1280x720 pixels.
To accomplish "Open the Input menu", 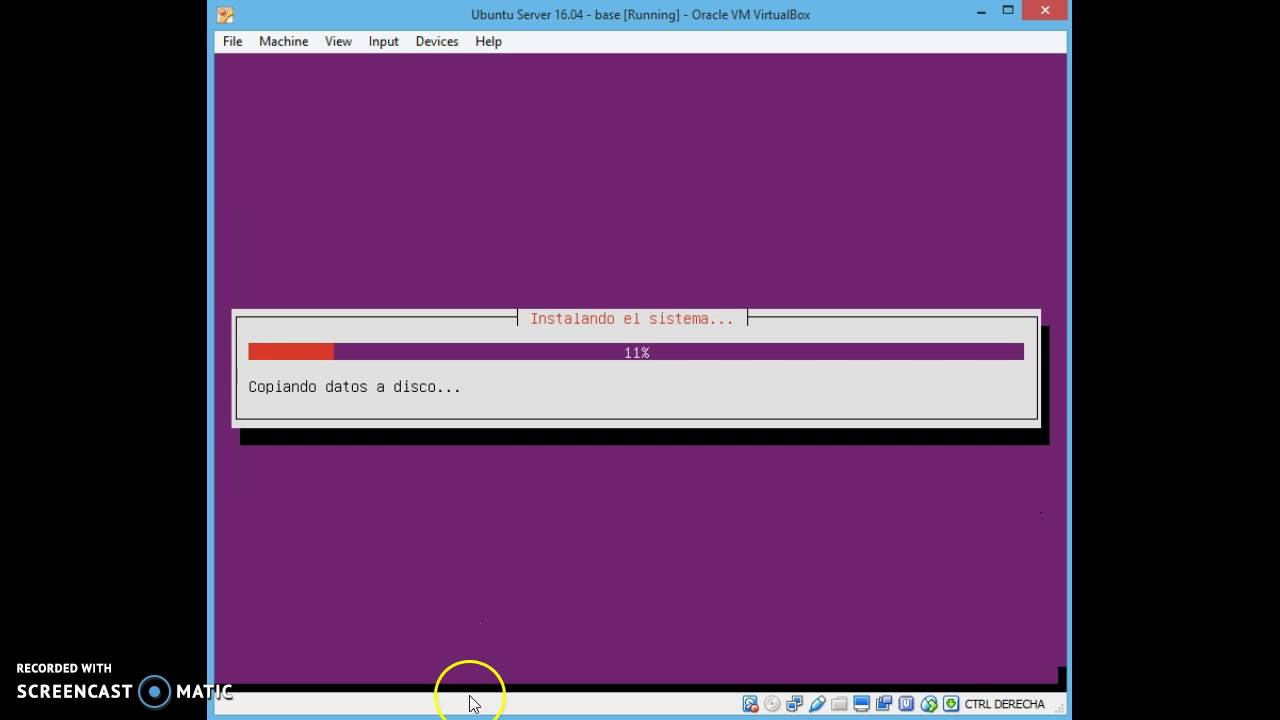I will 383,41.
